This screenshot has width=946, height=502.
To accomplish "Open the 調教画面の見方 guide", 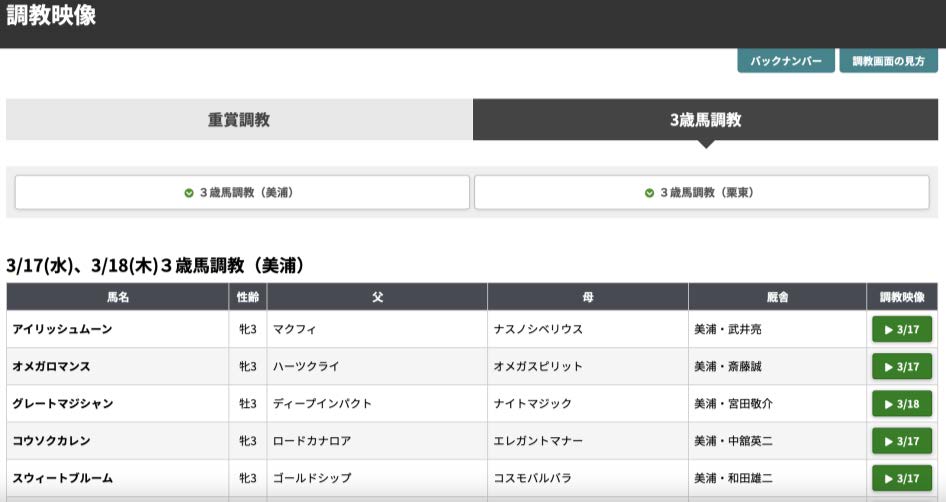I will tap(889, 61).
